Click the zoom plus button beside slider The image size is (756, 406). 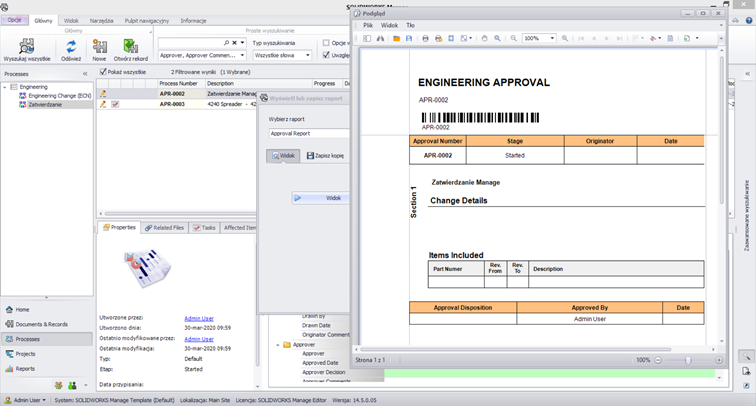click(x=719, y=360)
